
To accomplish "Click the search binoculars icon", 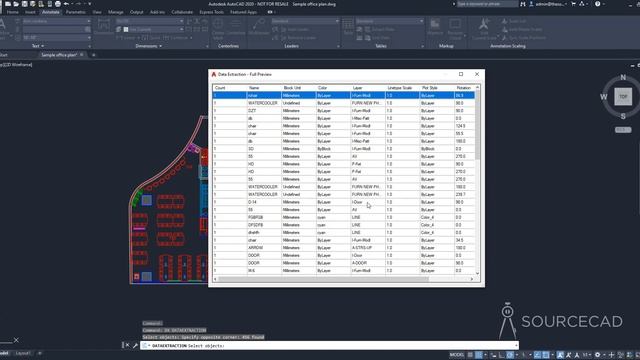I will pyautogui.click(x=523, y=4).
